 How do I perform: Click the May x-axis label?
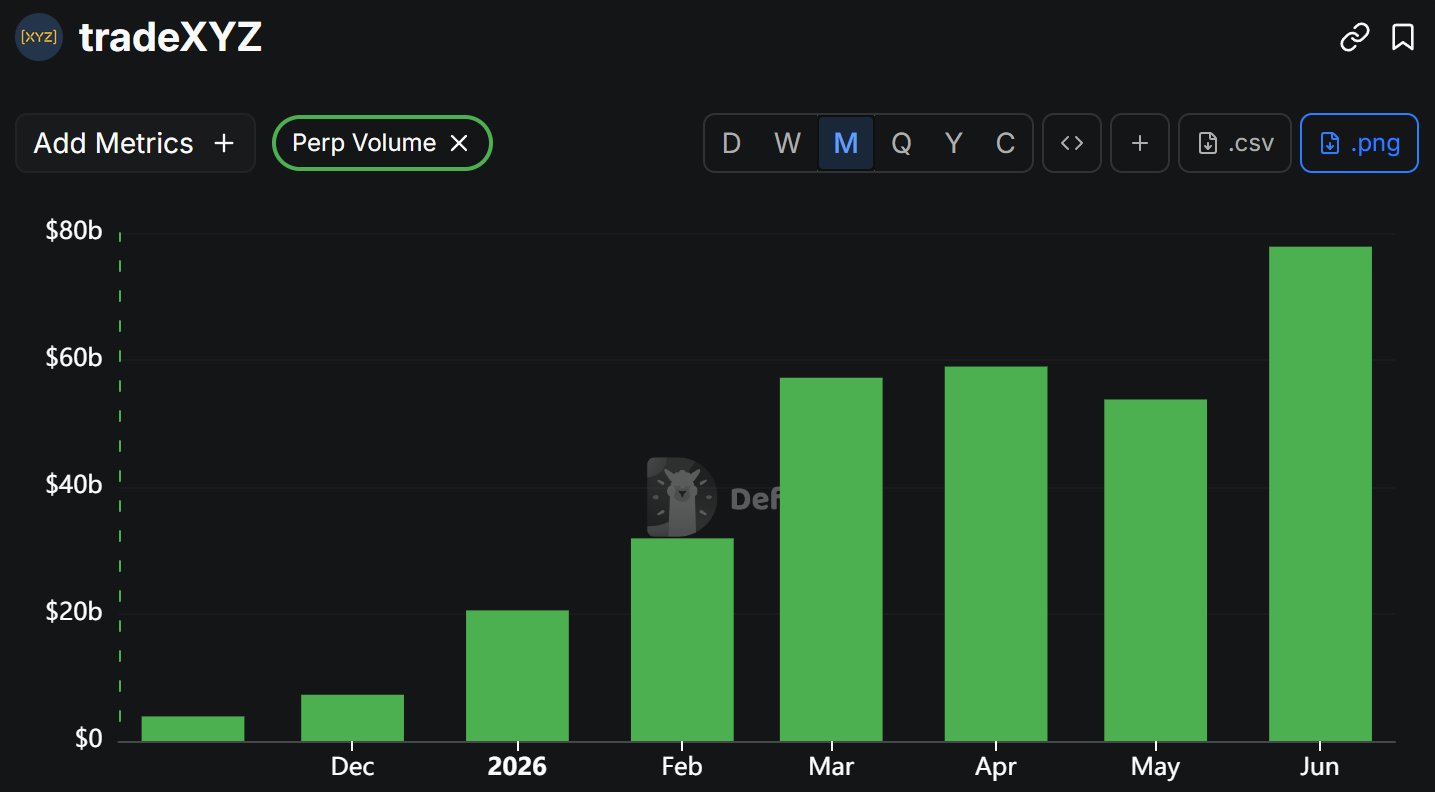pos(1155,767)
